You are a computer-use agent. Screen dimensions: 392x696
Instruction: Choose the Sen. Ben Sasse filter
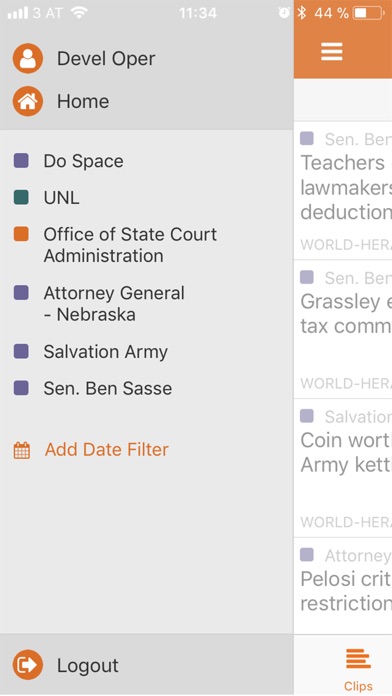click(107, 388)
